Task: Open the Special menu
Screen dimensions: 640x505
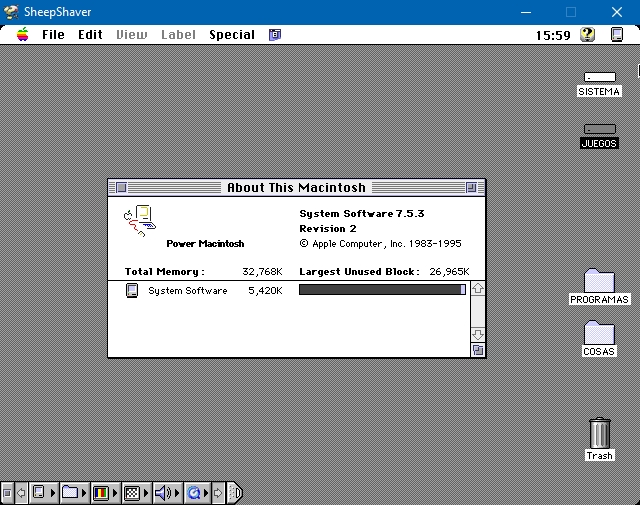Action: 232,35
